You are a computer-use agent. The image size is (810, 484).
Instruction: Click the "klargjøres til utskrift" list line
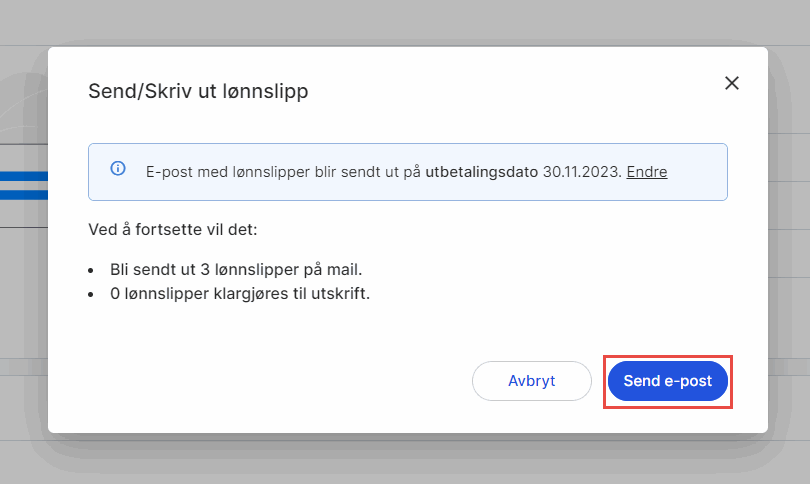240,295
